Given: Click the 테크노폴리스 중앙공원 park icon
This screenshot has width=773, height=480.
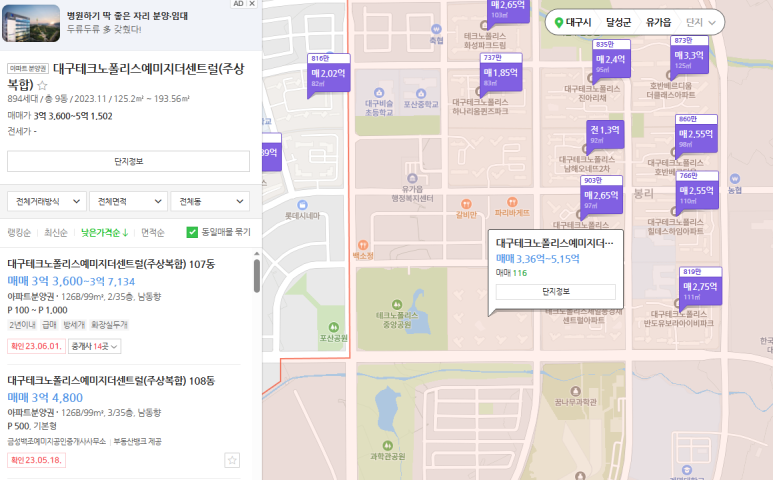Looking at the screenshot, I should (x=397, y=305).
